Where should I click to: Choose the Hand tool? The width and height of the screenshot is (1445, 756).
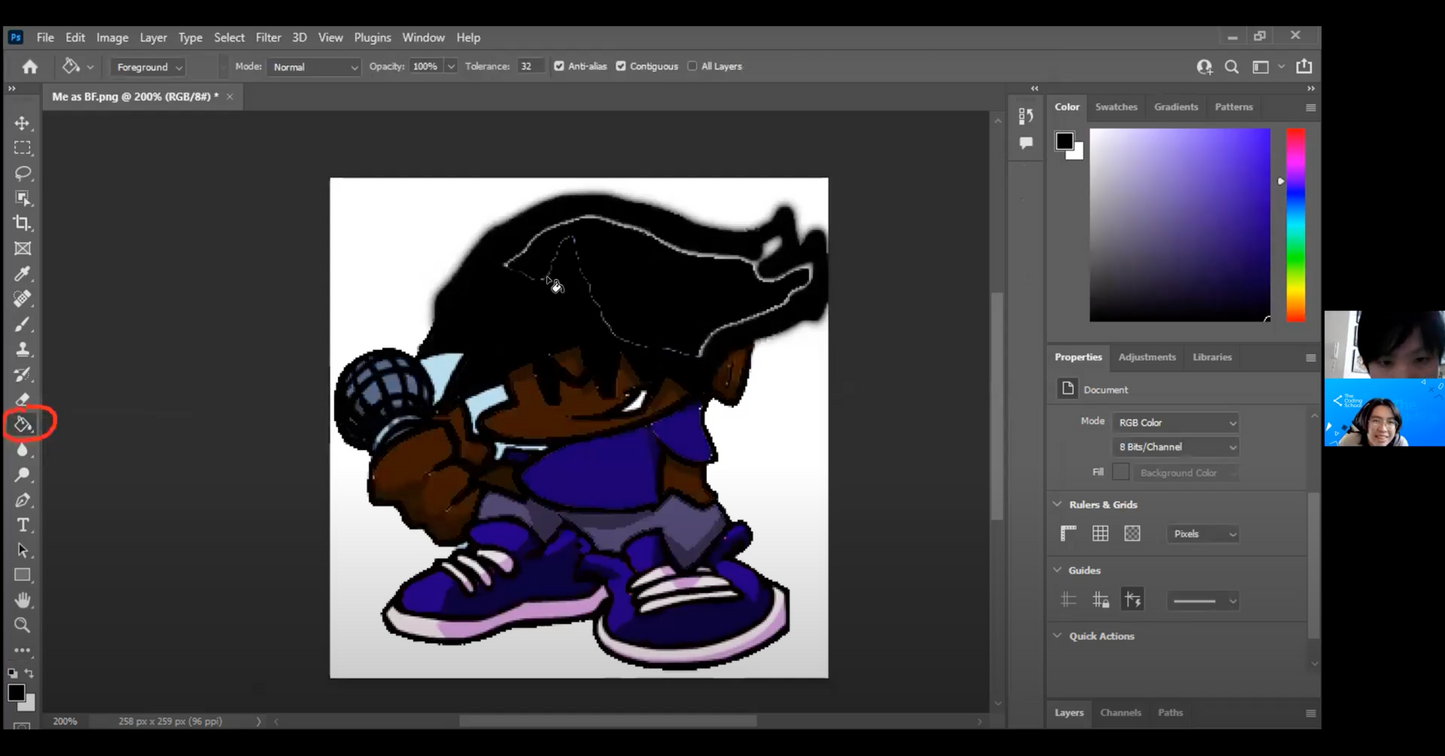(x=22, y=600)
